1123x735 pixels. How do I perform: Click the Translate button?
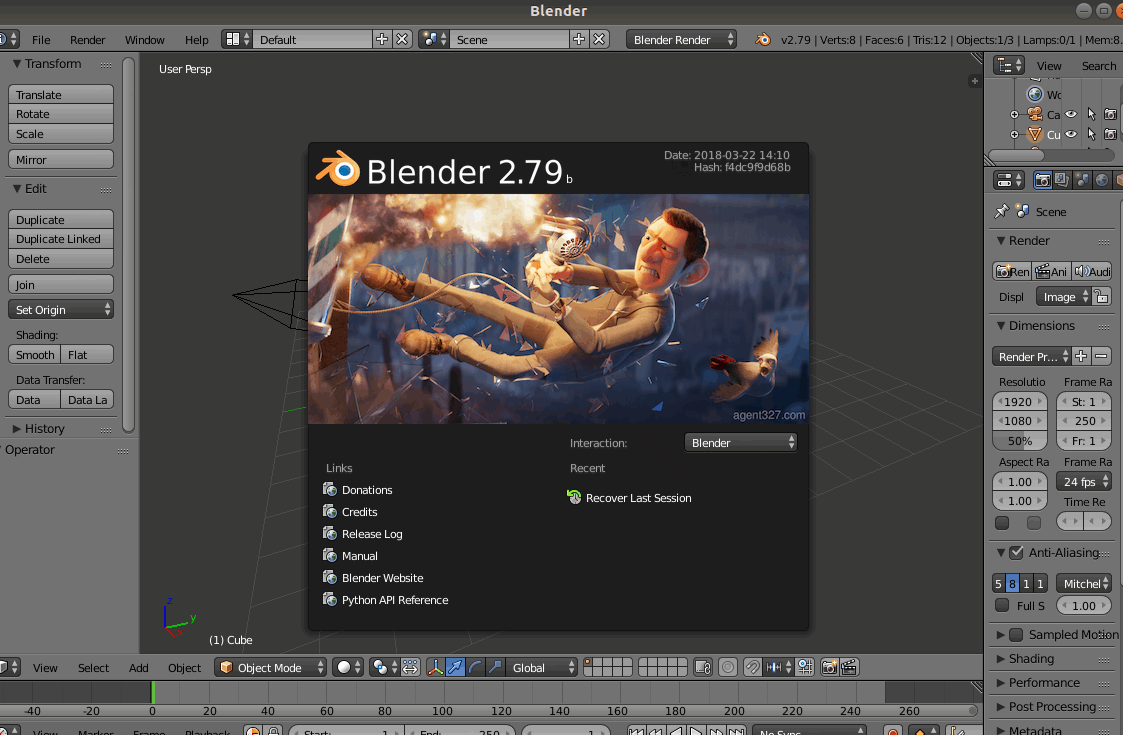coord(61,95)
